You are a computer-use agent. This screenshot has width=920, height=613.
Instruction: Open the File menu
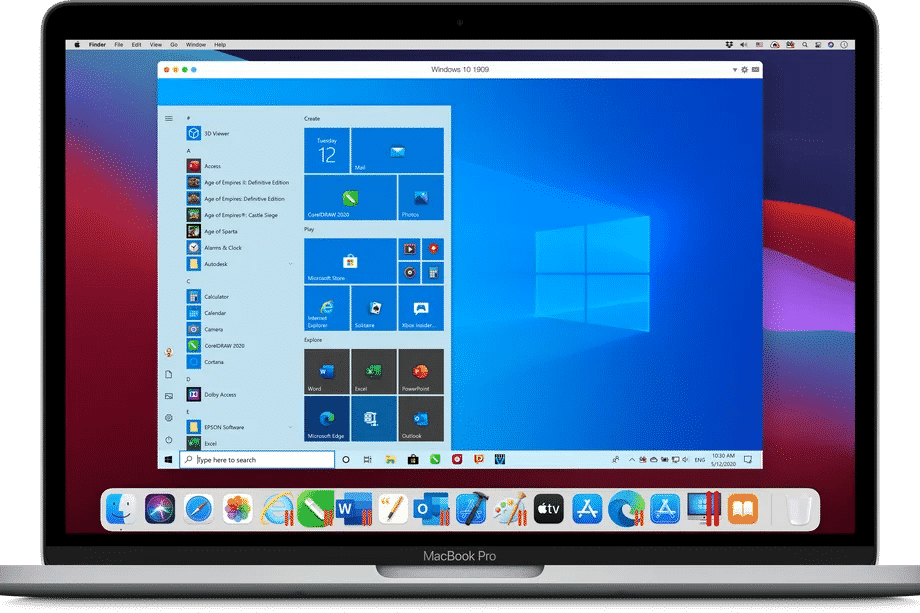click(x=119, y=45)
